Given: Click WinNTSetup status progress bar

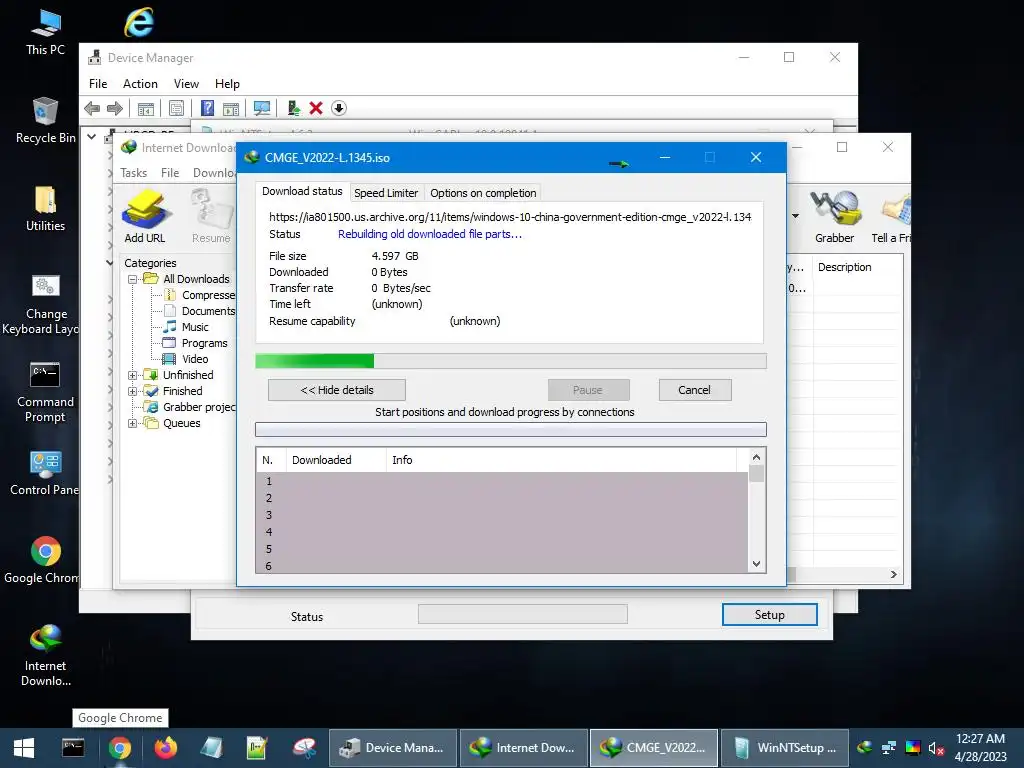Looking at the screenshot, I should click(x=522, y=614).
